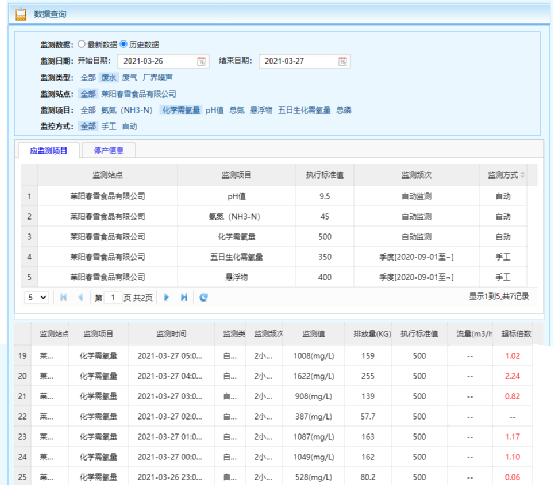
Task: Select the 悬浮物 cell in row 5
Action: [x=236, y=277]
